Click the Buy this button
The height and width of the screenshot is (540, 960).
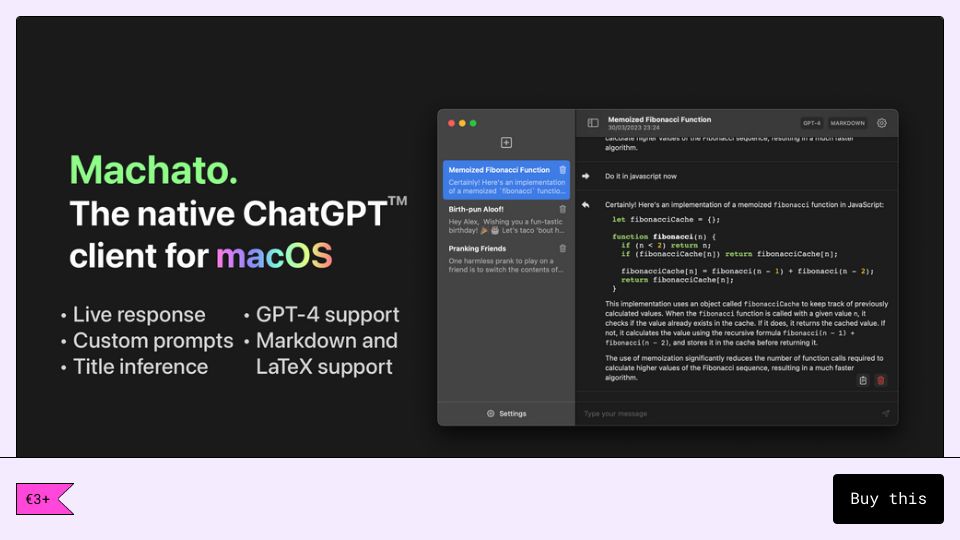[888, 498]
